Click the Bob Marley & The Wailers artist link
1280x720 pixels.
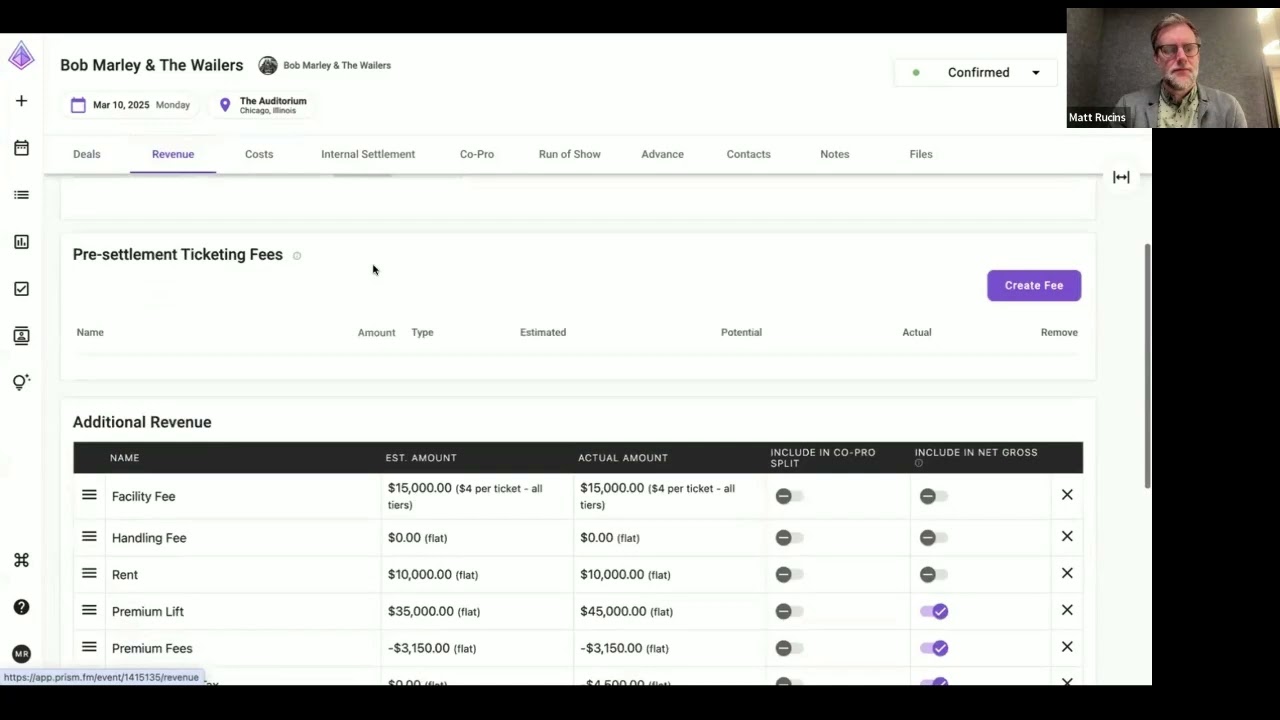[337, 65]
